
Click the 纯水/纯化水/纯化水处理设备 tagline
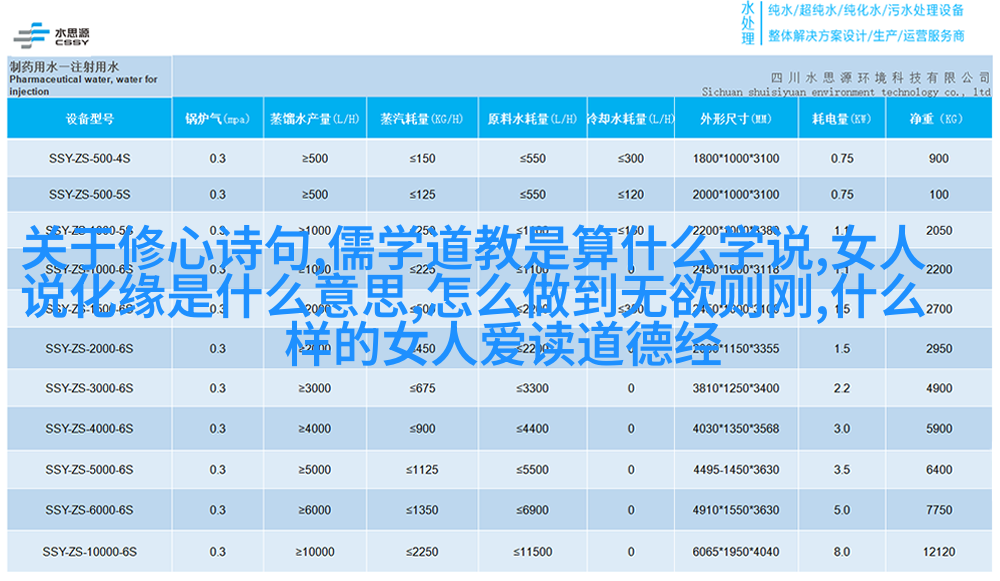pos(865,11)
